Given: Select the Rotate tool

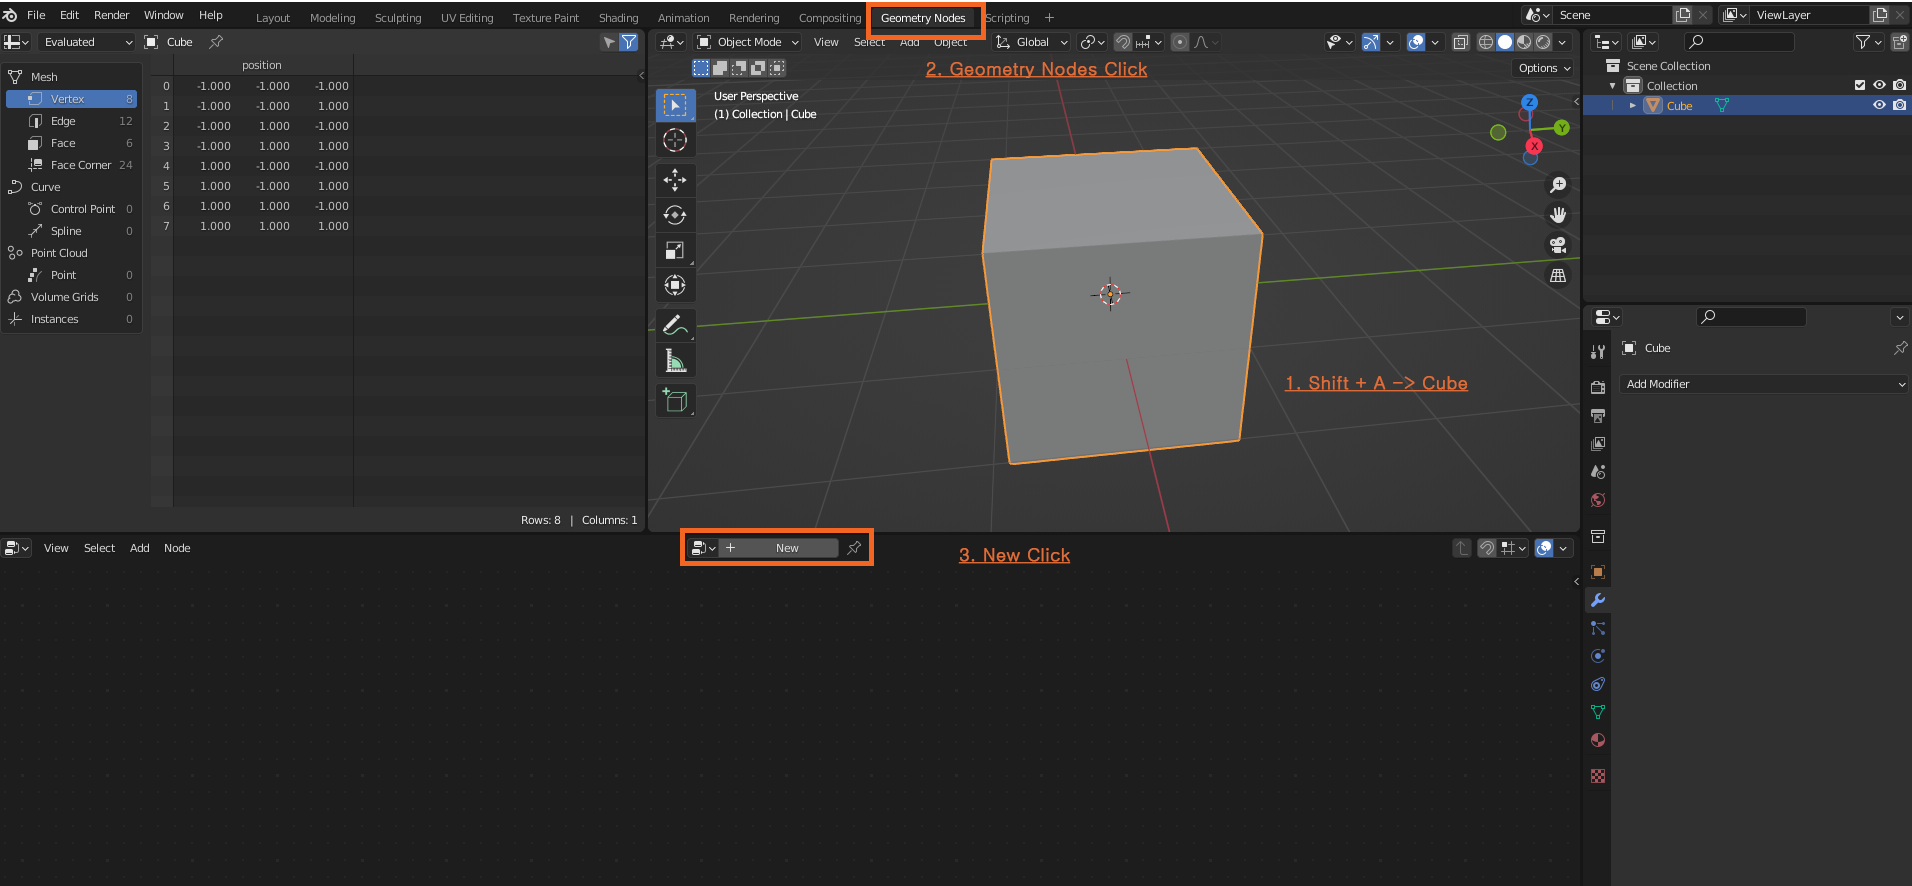Looking at the screenshot, I should [x=675, y=215].
